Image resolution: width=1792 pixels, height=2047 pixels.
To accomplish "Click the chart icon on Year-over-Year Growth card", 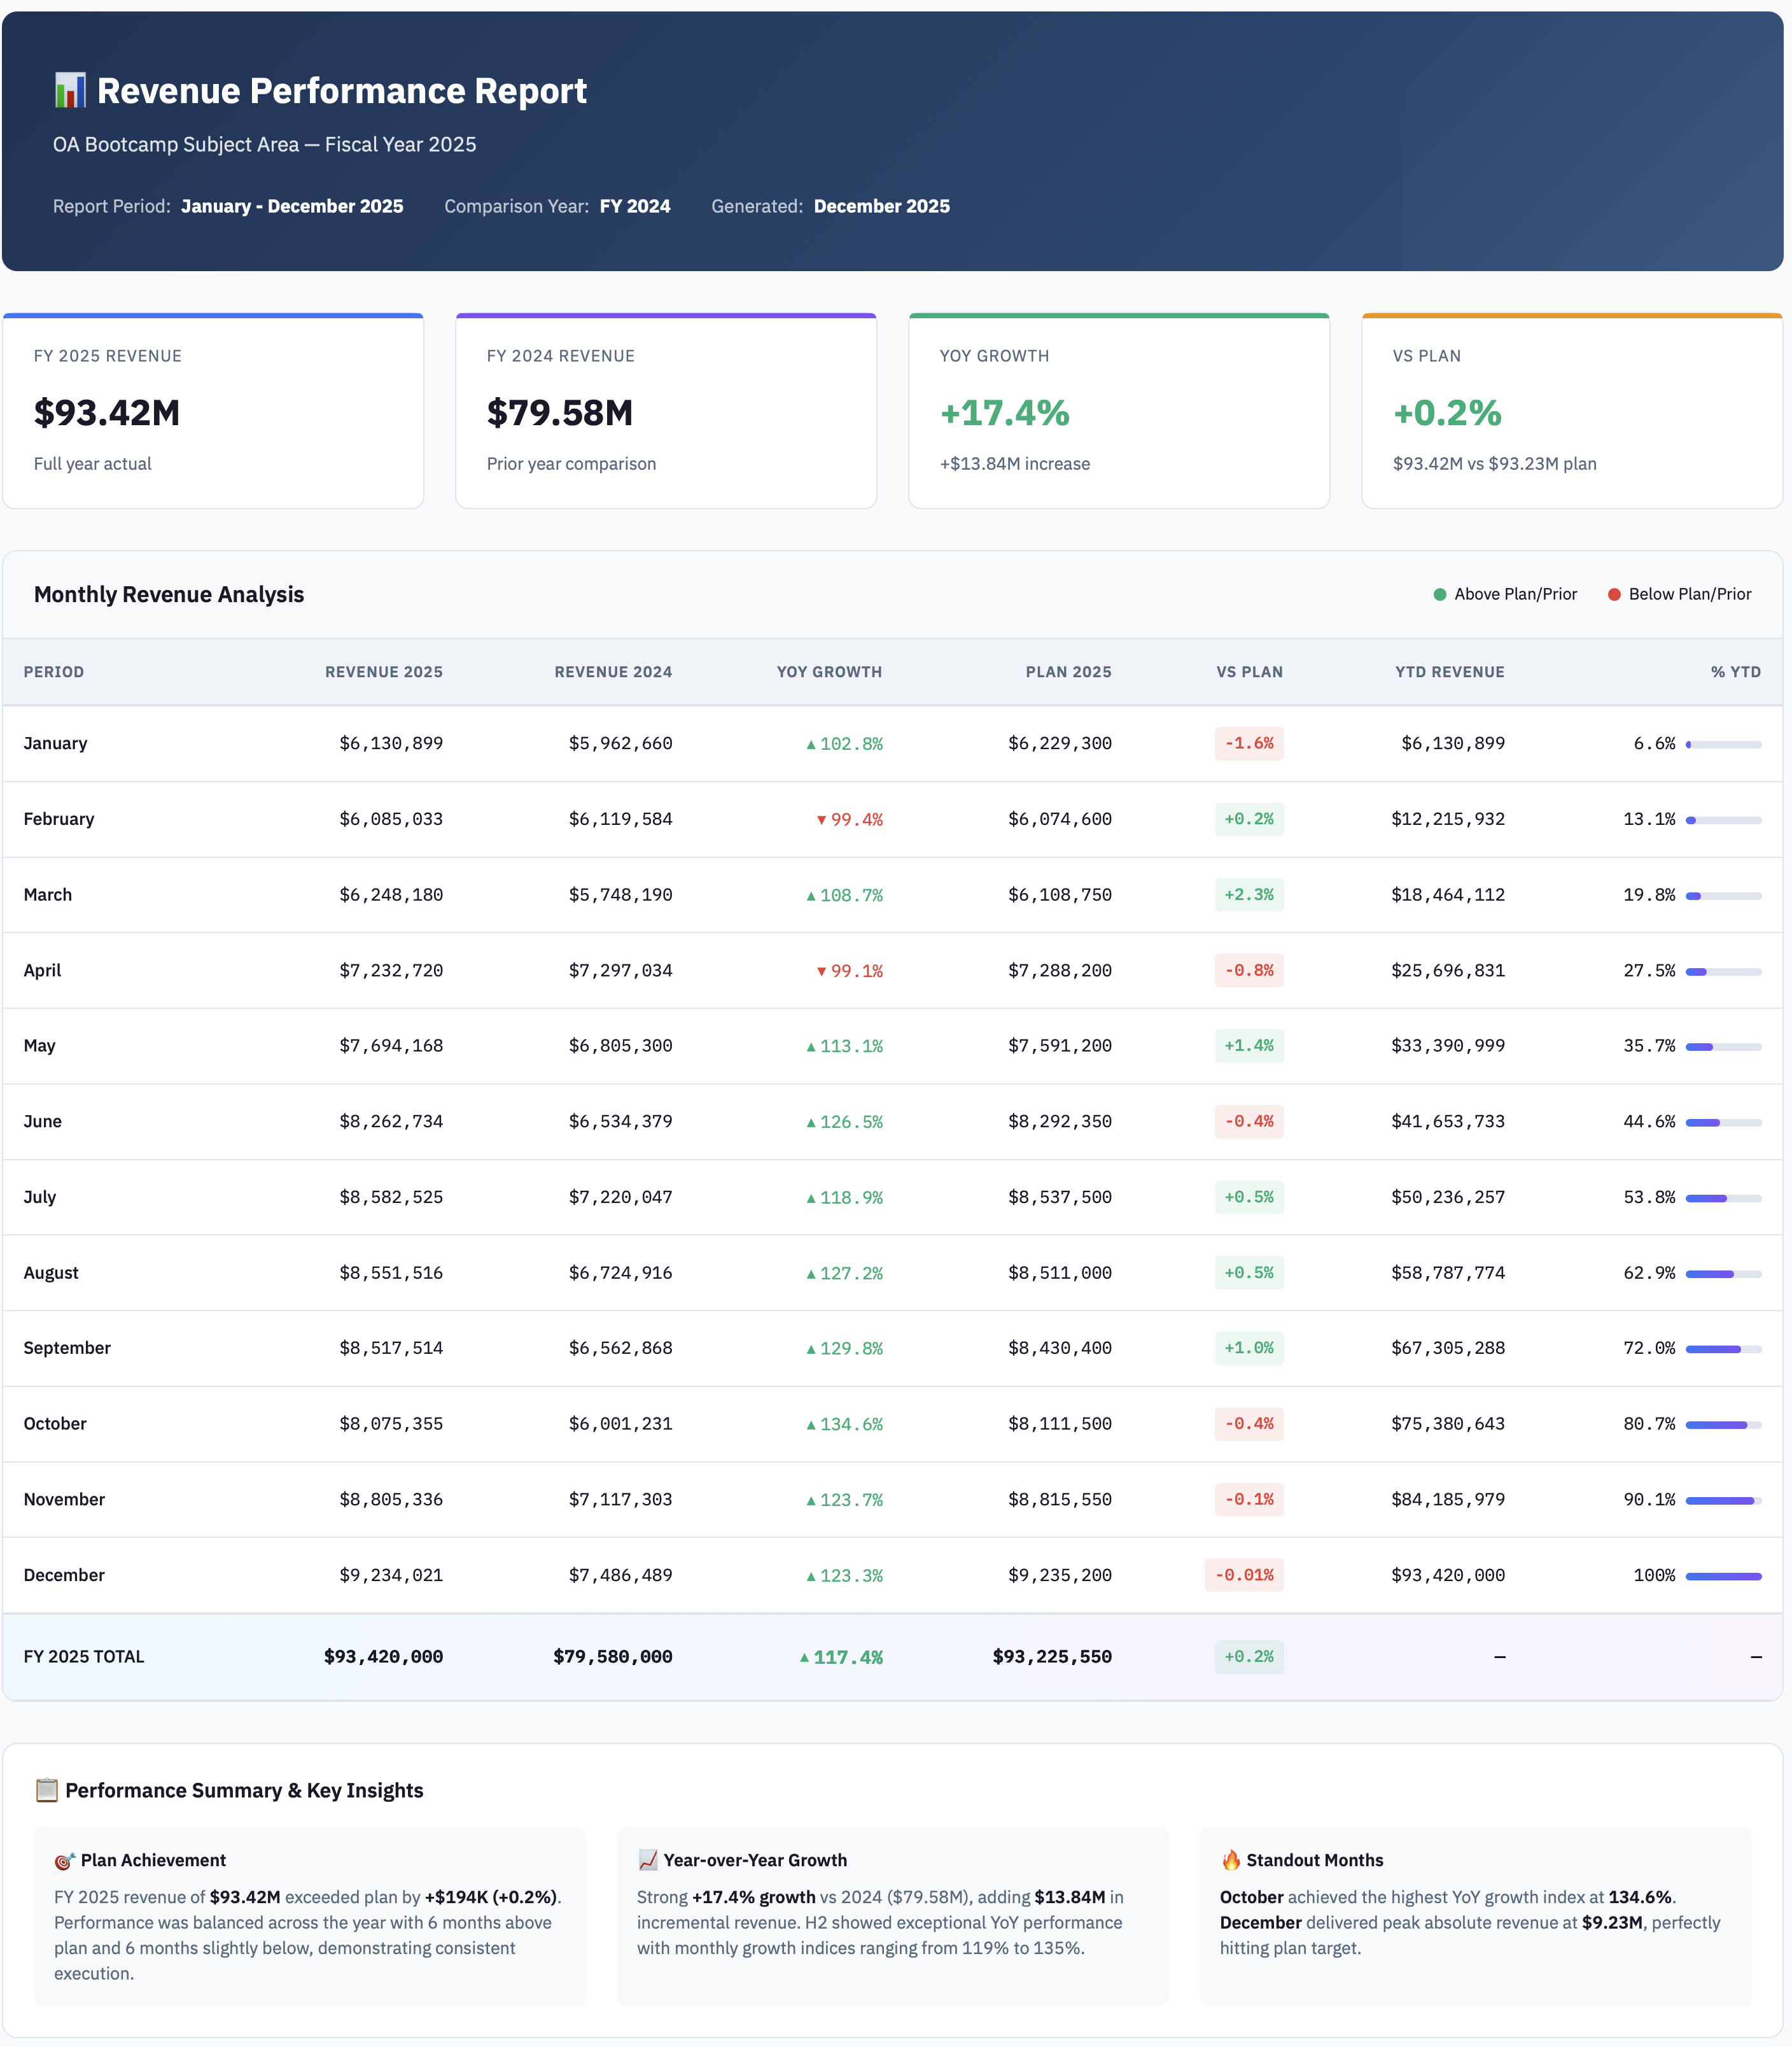I will click(x=647, y=1860).
